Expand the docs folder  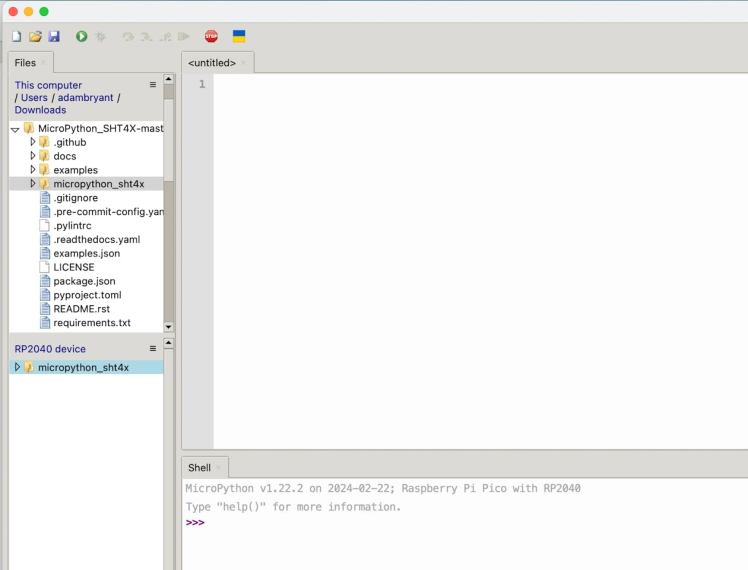(33, 156)
